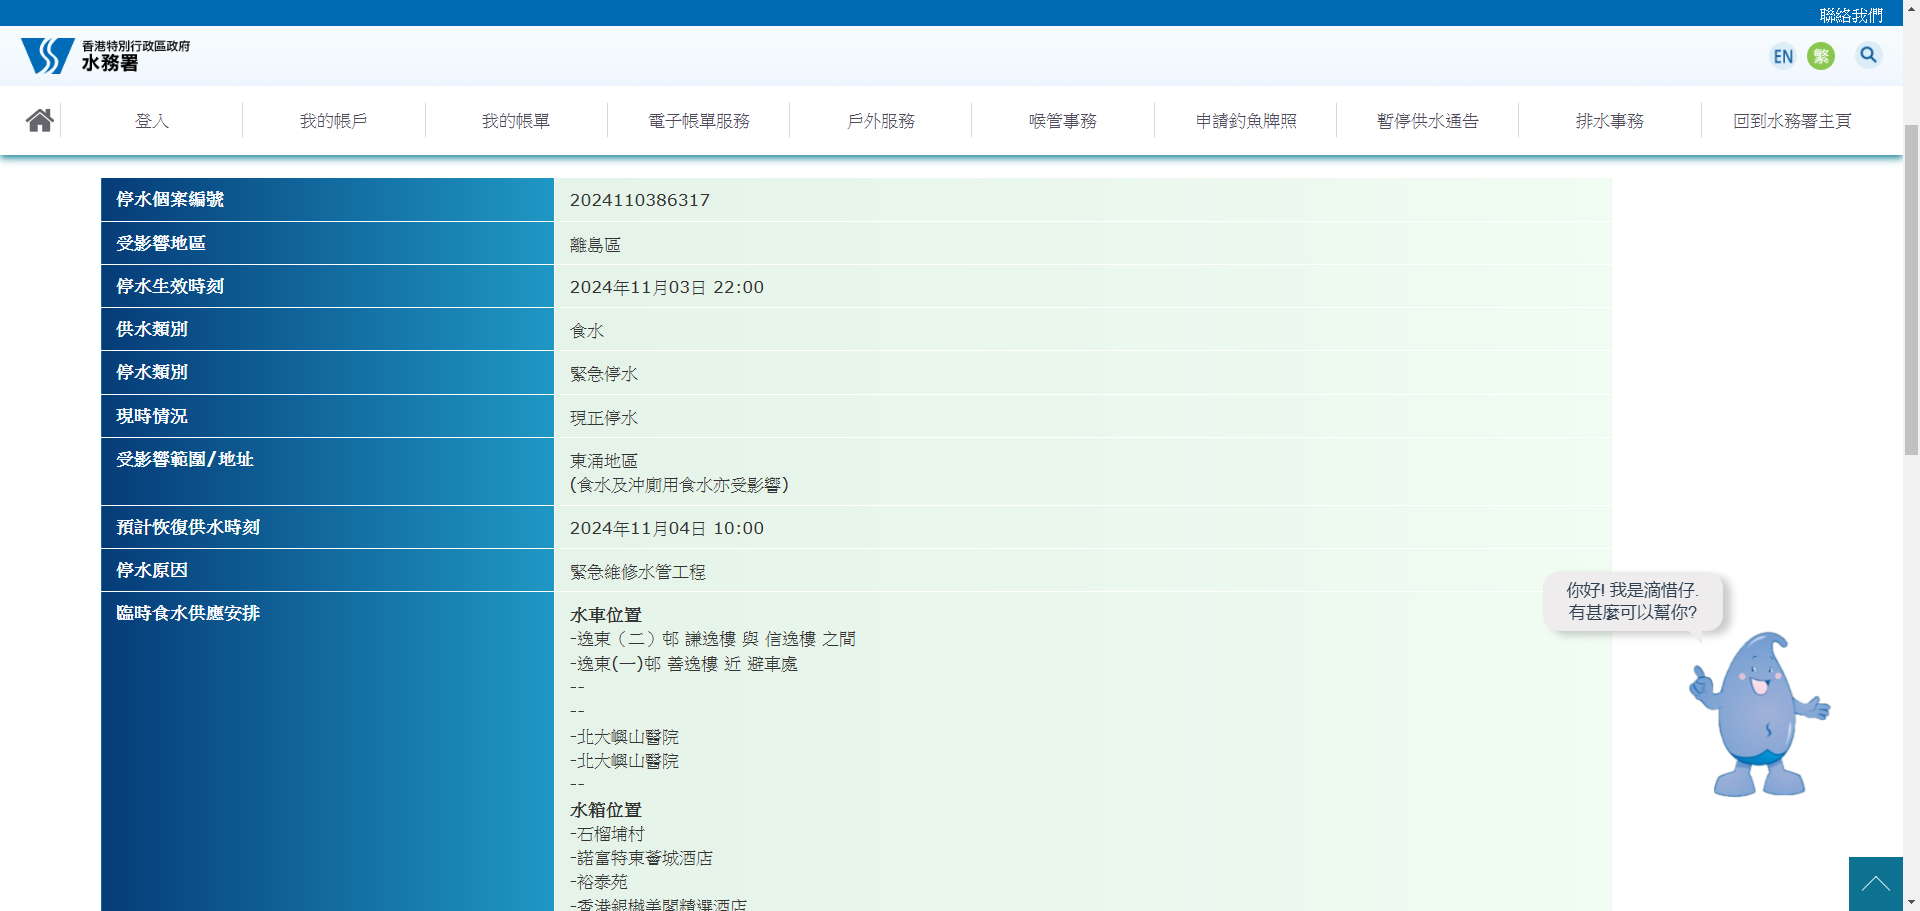This screenshot has width=1920, height=911.
Task: Click the back-to-top arrow button
Action: pyautogui.click(x=1875, y=884)
